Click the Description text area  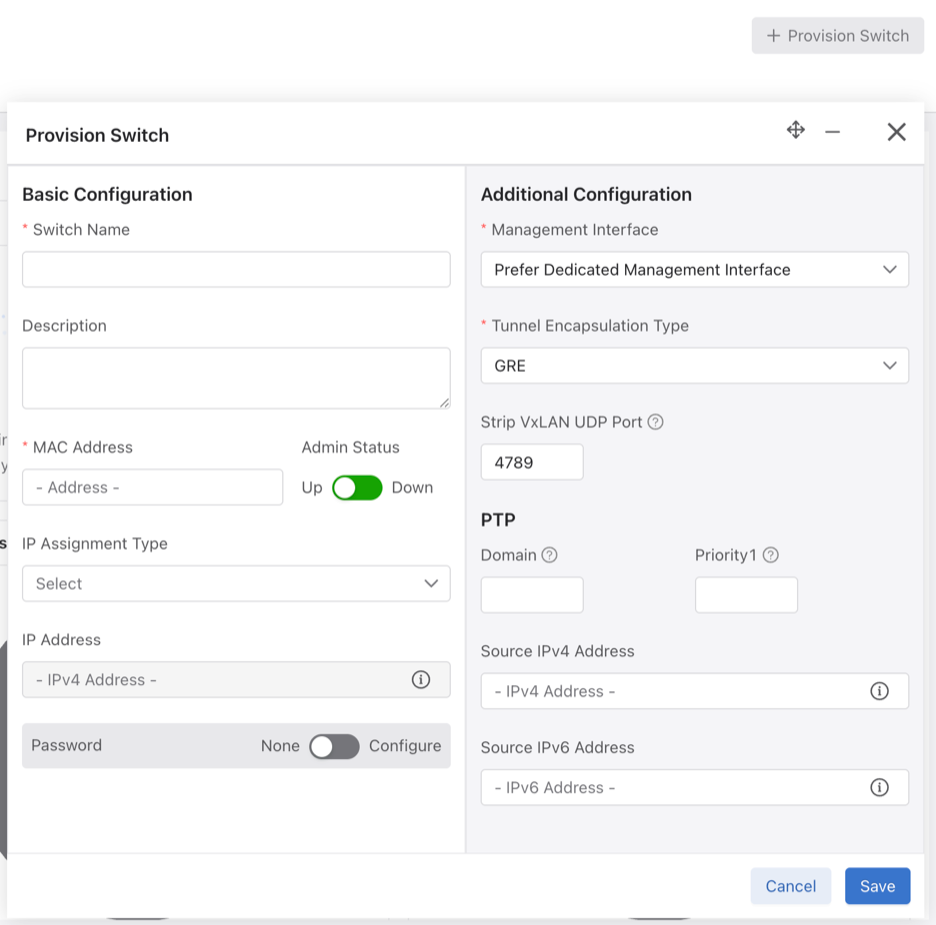[x=236, y=378]
